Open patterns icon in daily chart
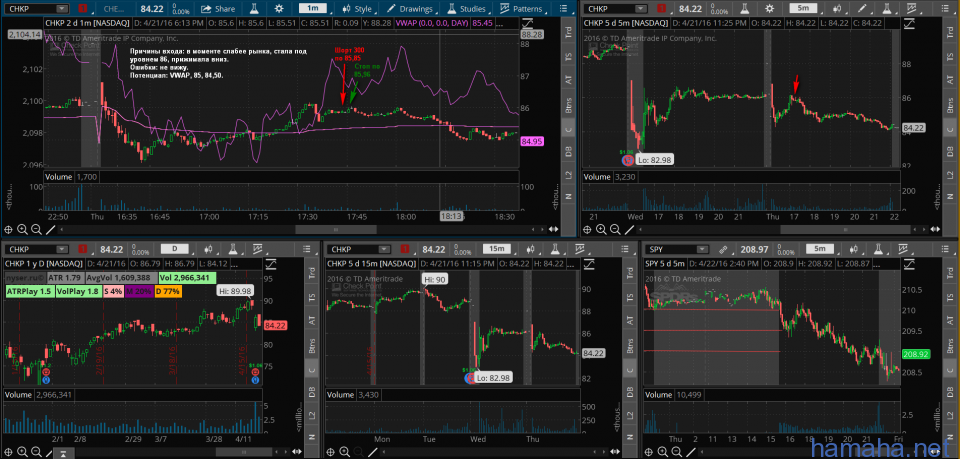Screen dimensions: 960x459 coord(258,249)
